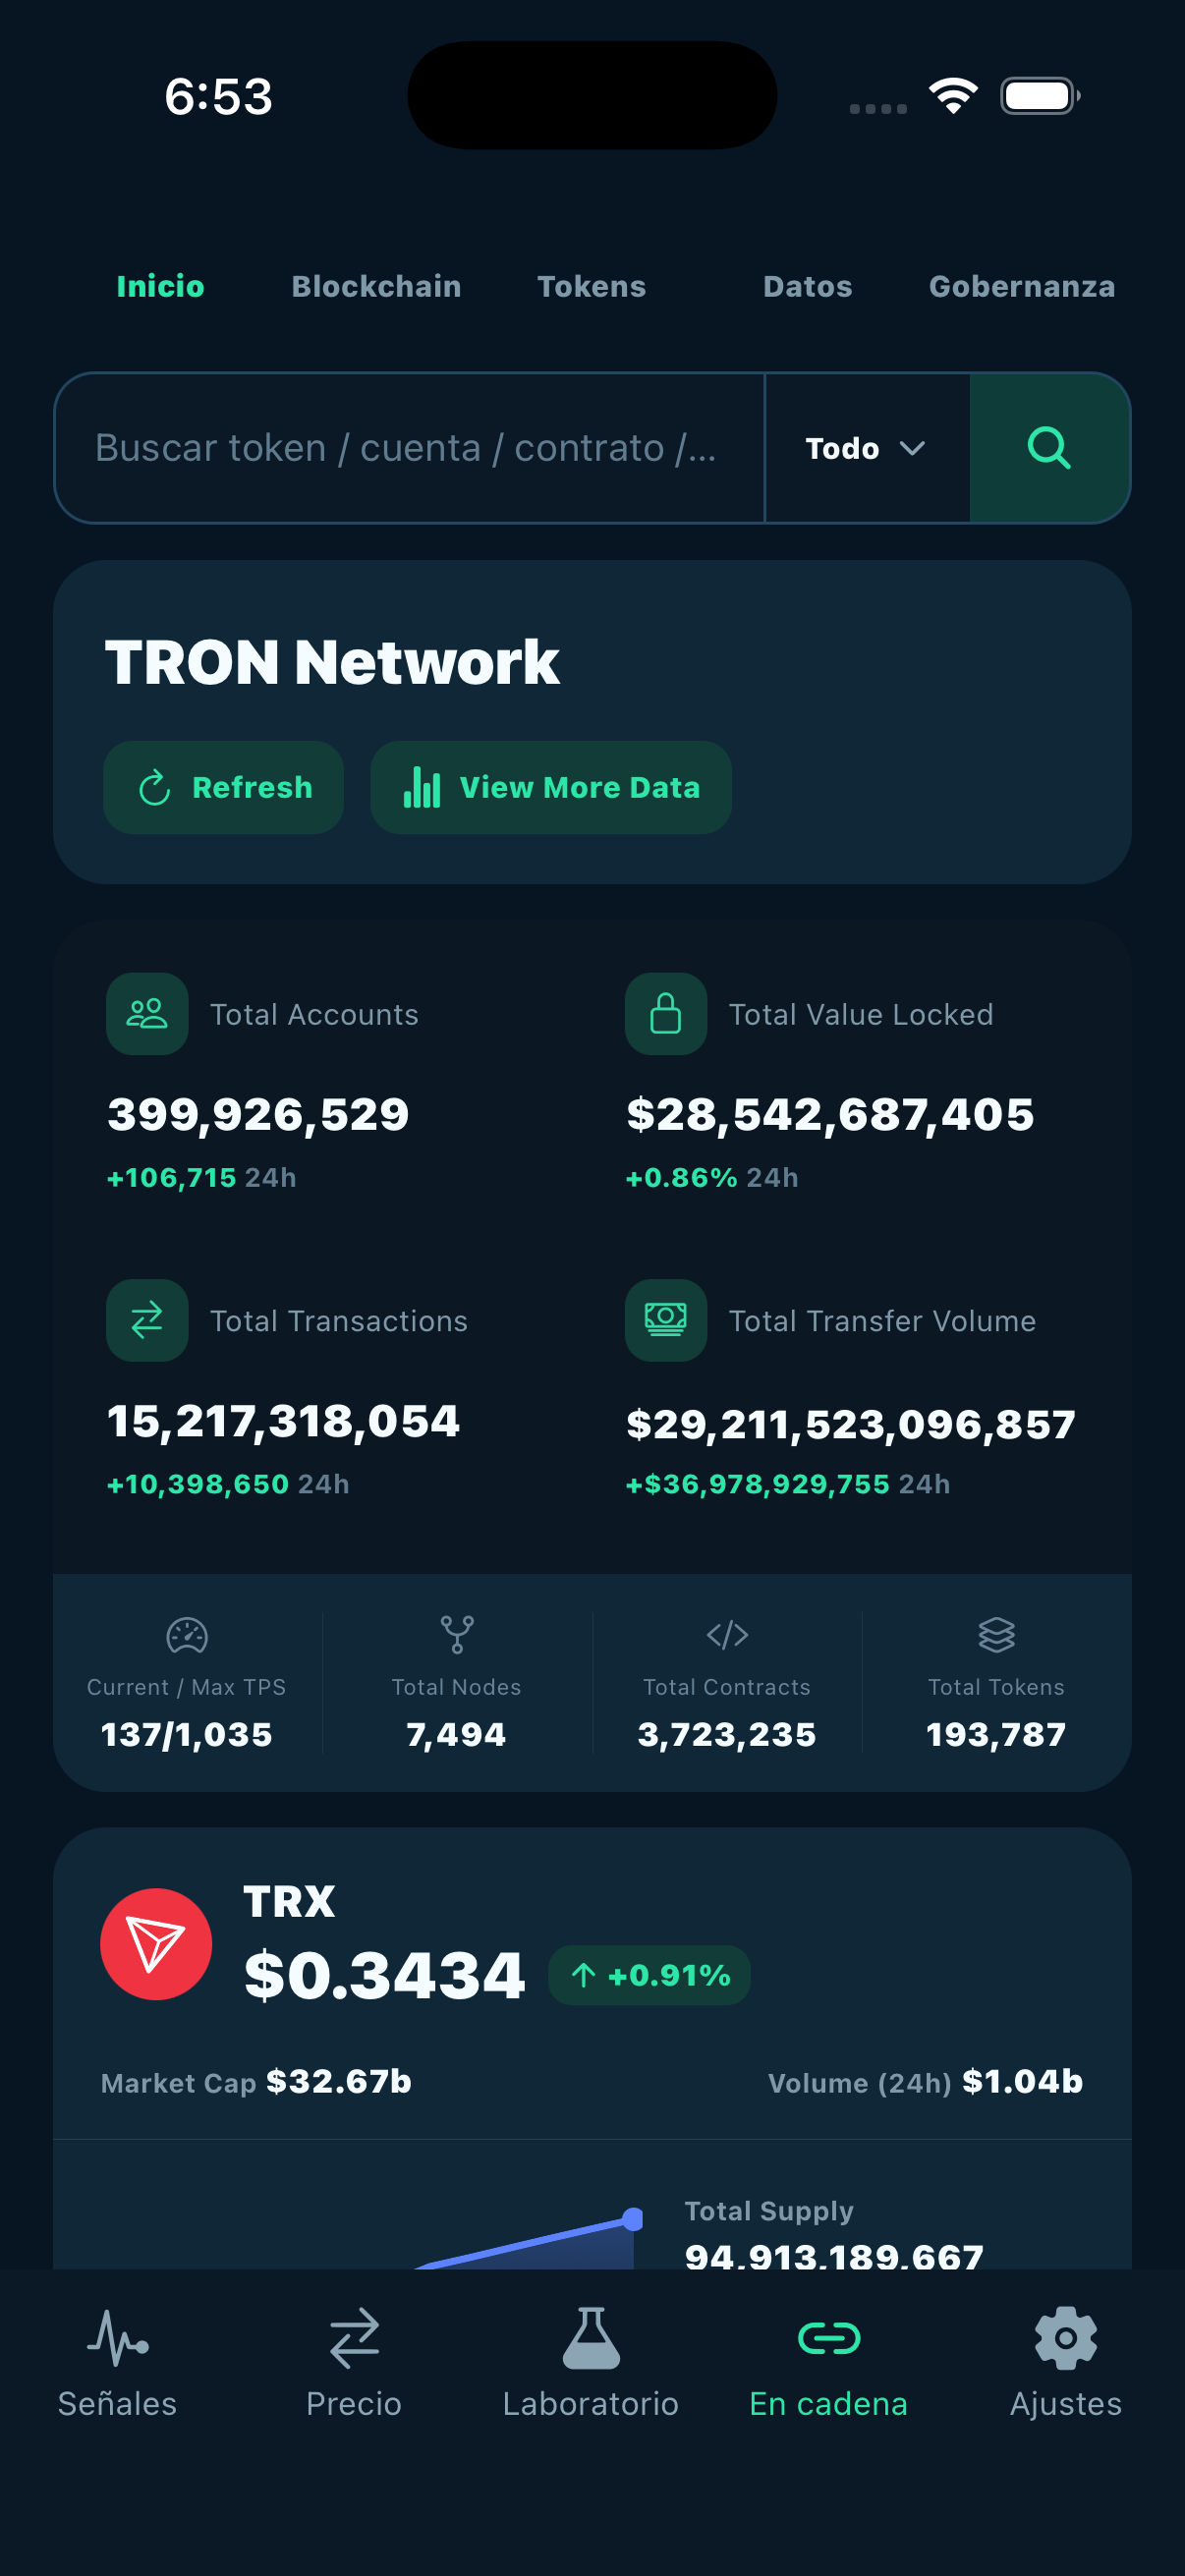This screenshot has height=2576, width=1185.
Task: Click the +0.86% 24h change
Action: point(712,1178)
